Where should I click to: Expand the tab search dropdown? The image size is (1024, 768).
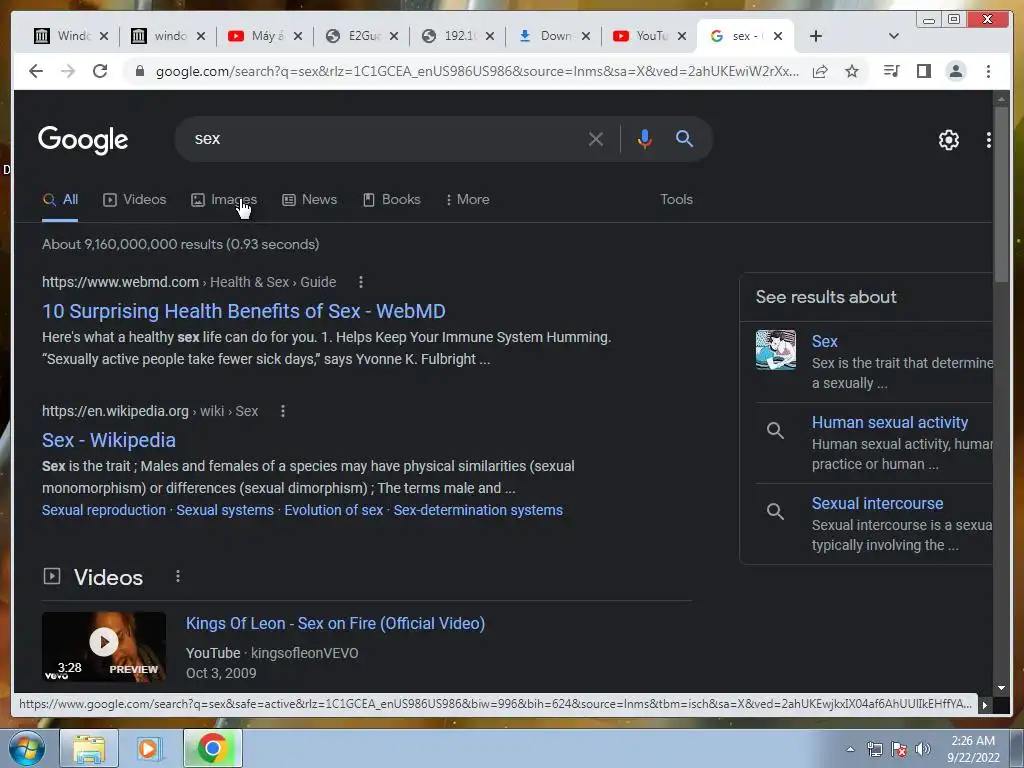point(894,36)
